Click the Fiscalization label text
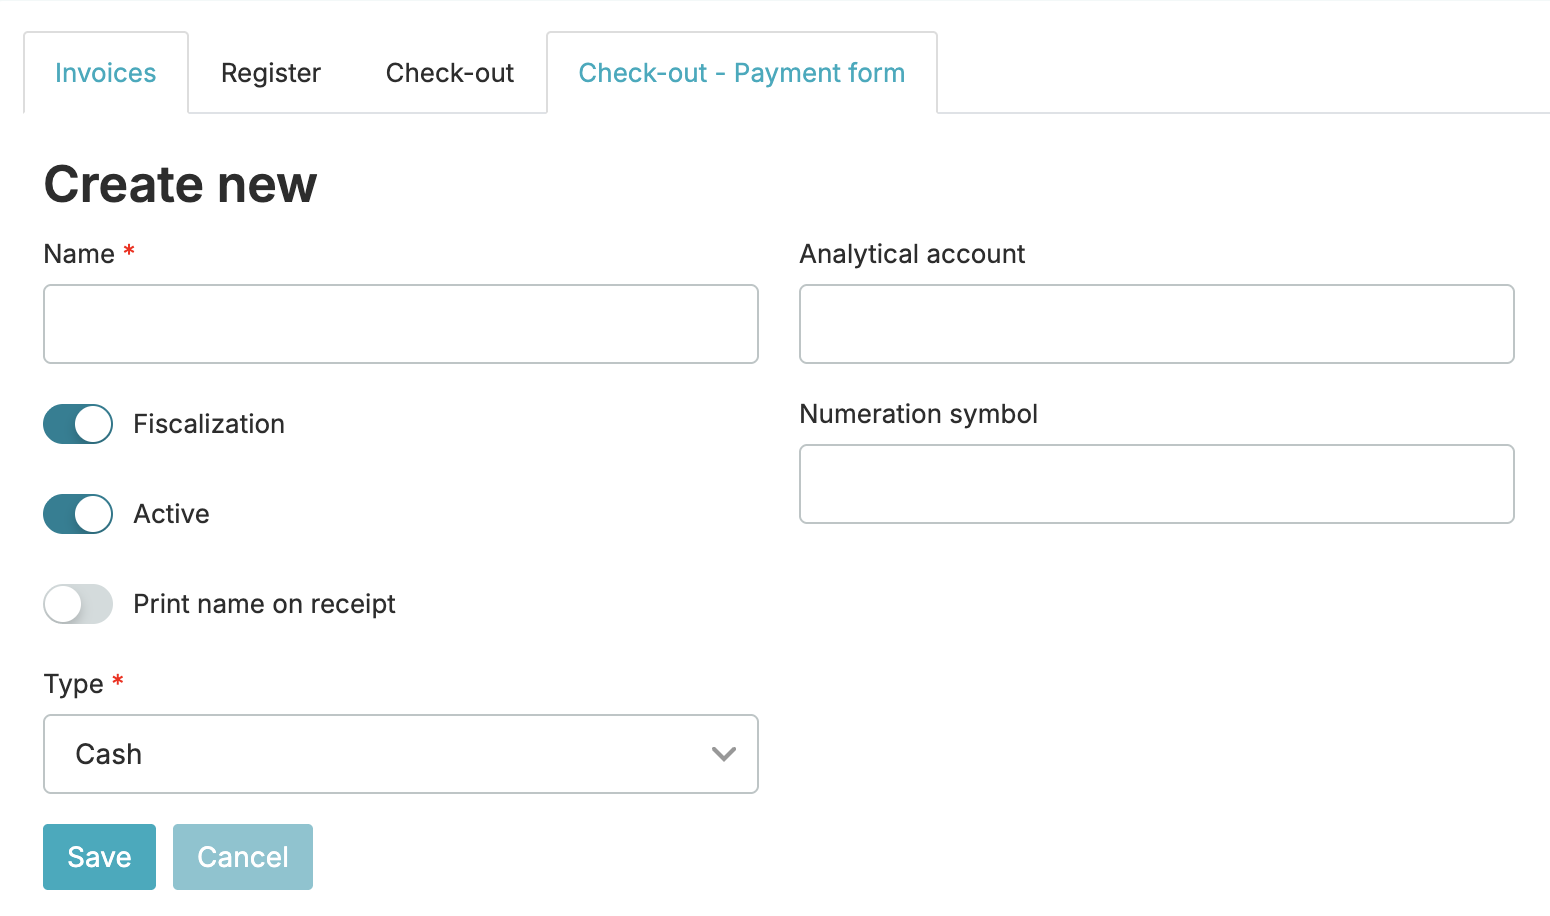The width and height of the screenshot is (1550, 916). tap(209, 424)
